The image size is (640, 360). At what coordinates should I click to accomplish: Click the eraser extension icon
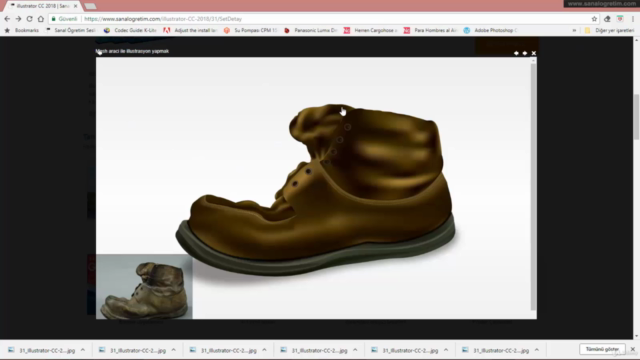coord(607,19)
